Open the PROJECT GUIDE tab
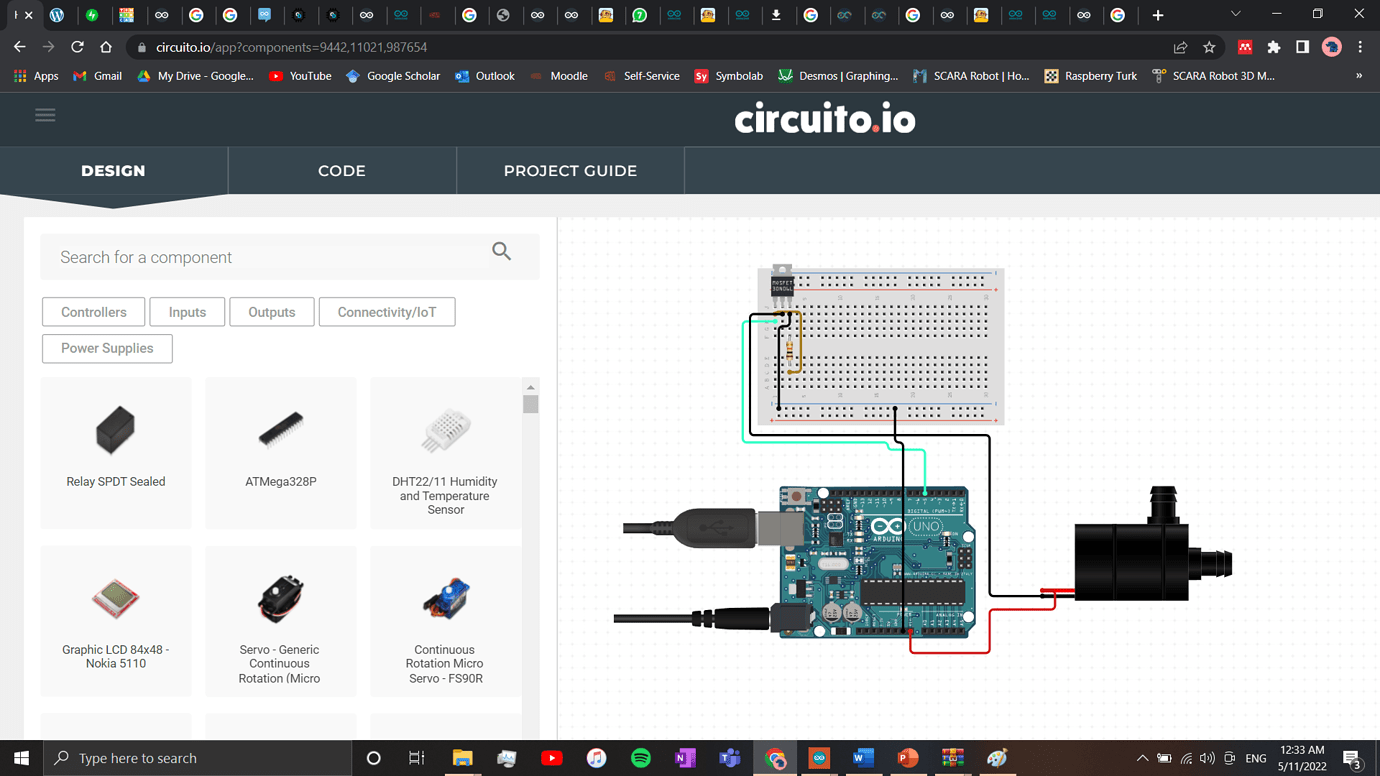 570,170
